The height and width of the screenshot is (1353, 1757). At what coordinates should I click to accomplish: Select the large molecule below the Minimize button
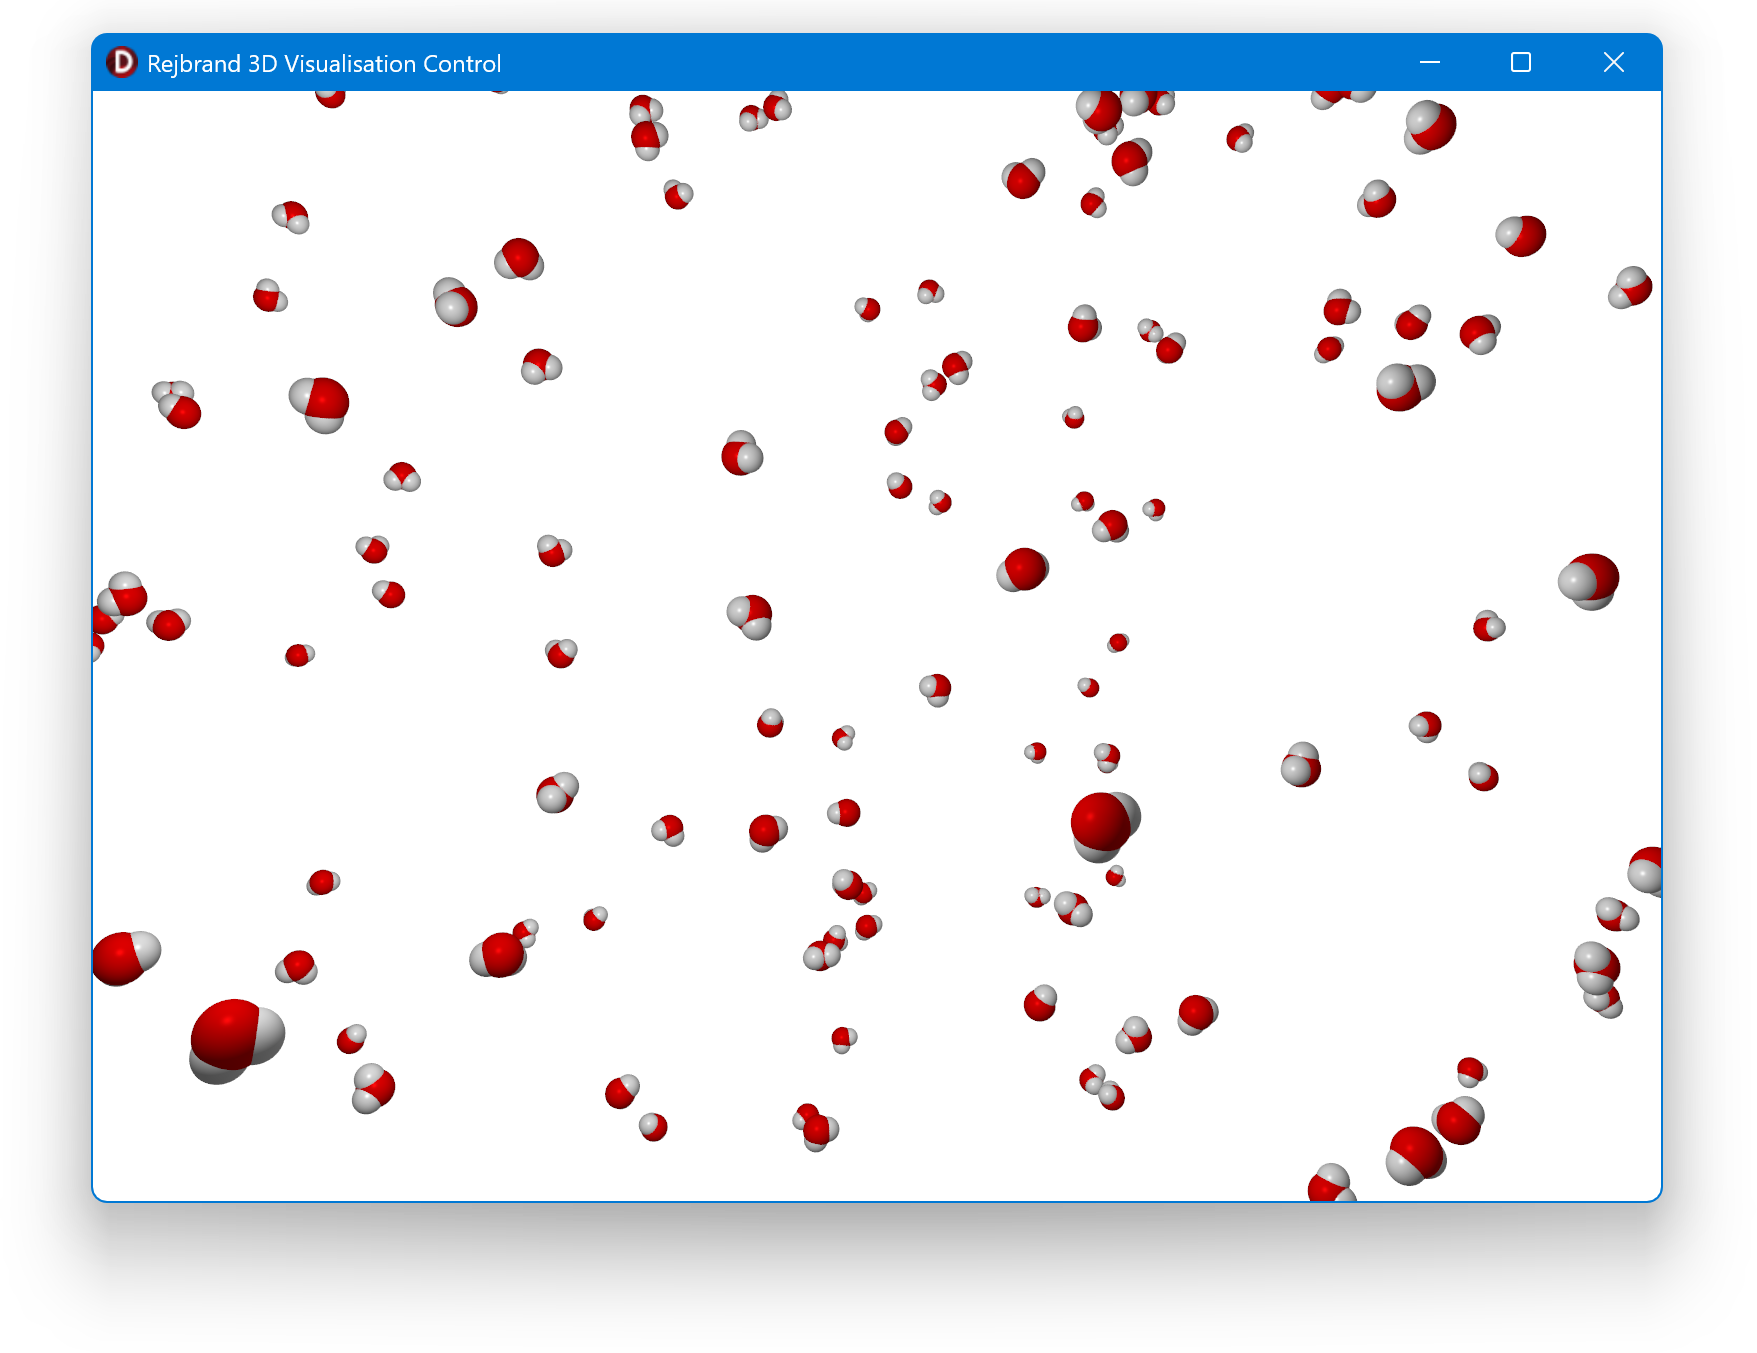[1429, 126]
